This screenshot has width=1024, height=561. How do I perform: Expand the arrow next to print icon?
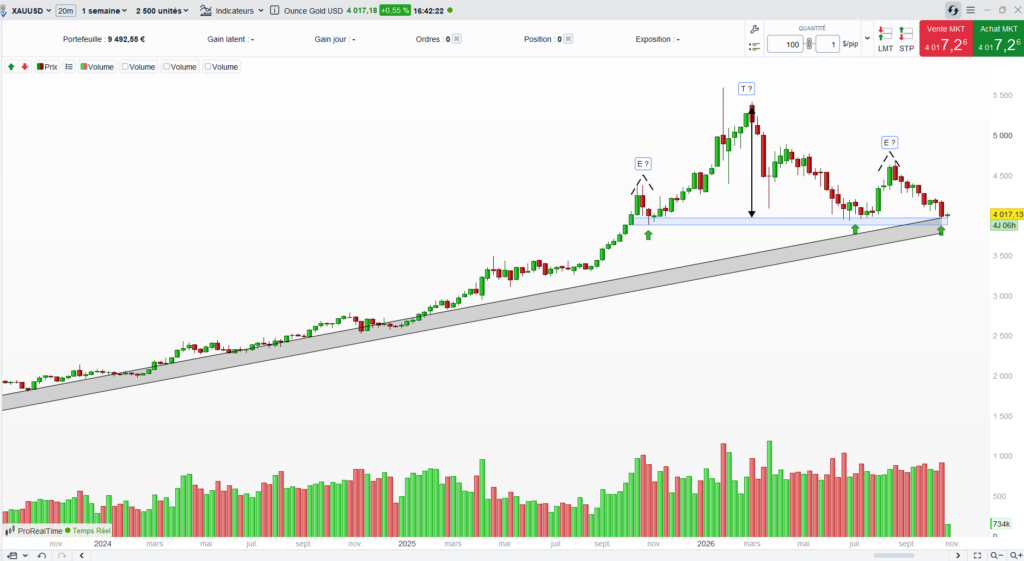(x=25, y=555)
